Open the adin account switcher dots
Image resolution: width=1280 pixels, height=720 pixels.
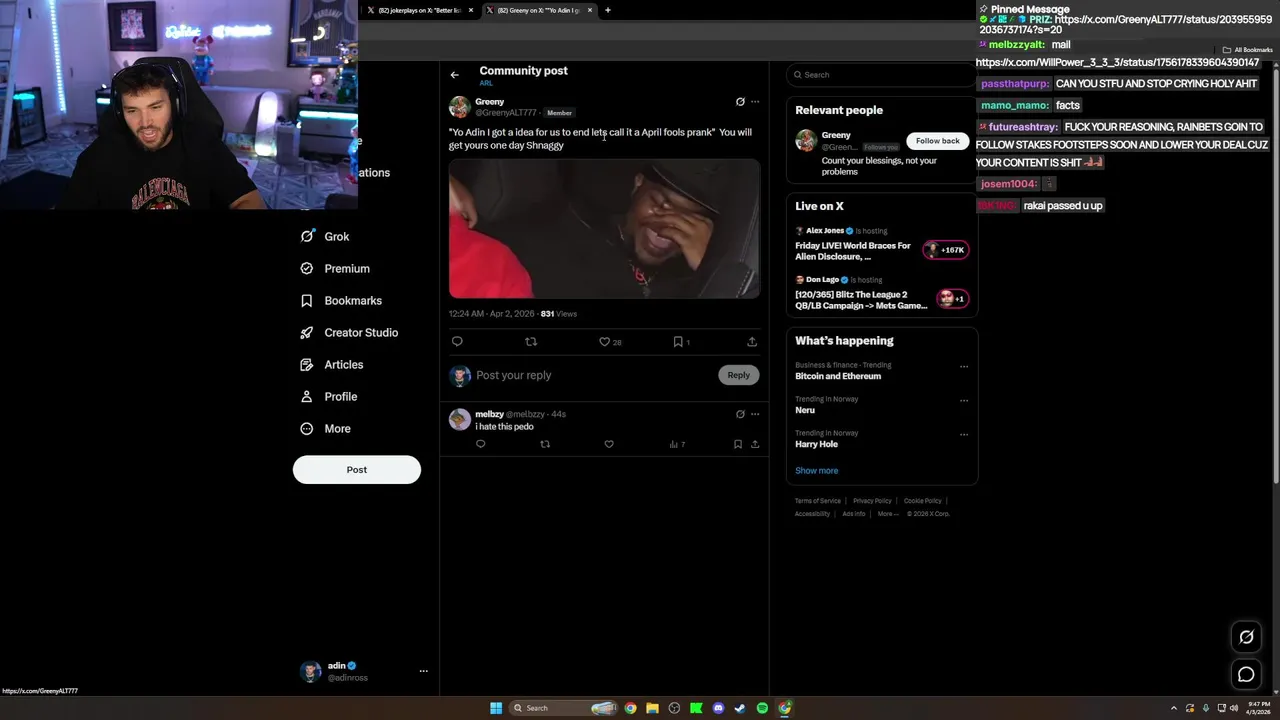[423, 671]
